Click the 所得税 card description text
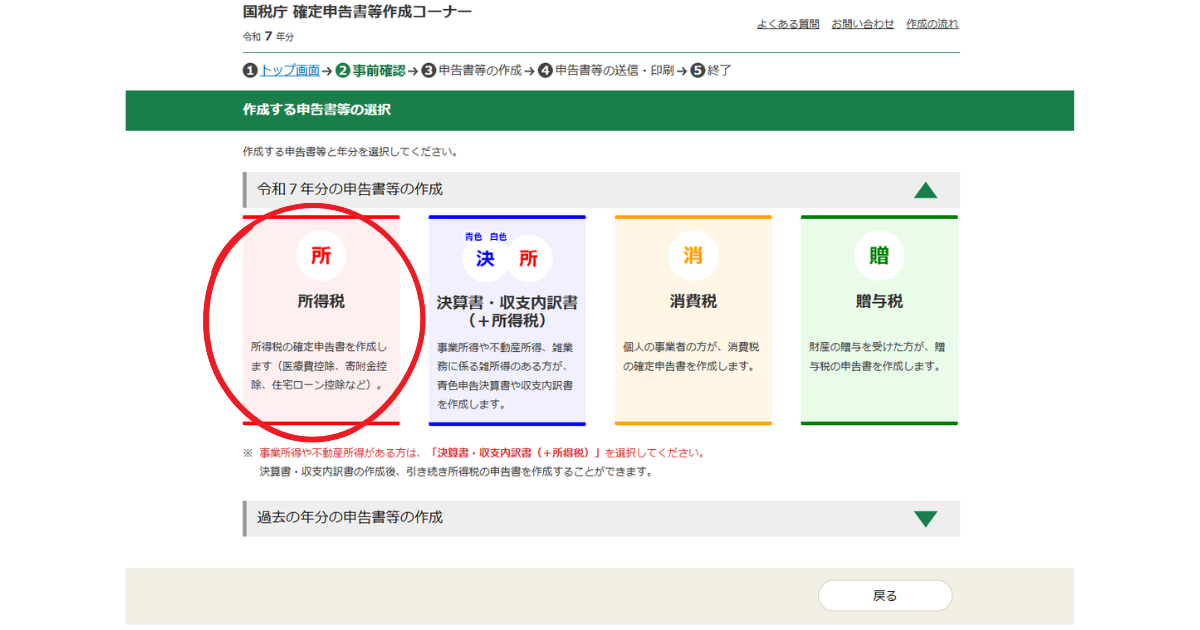 click(321, 365)
